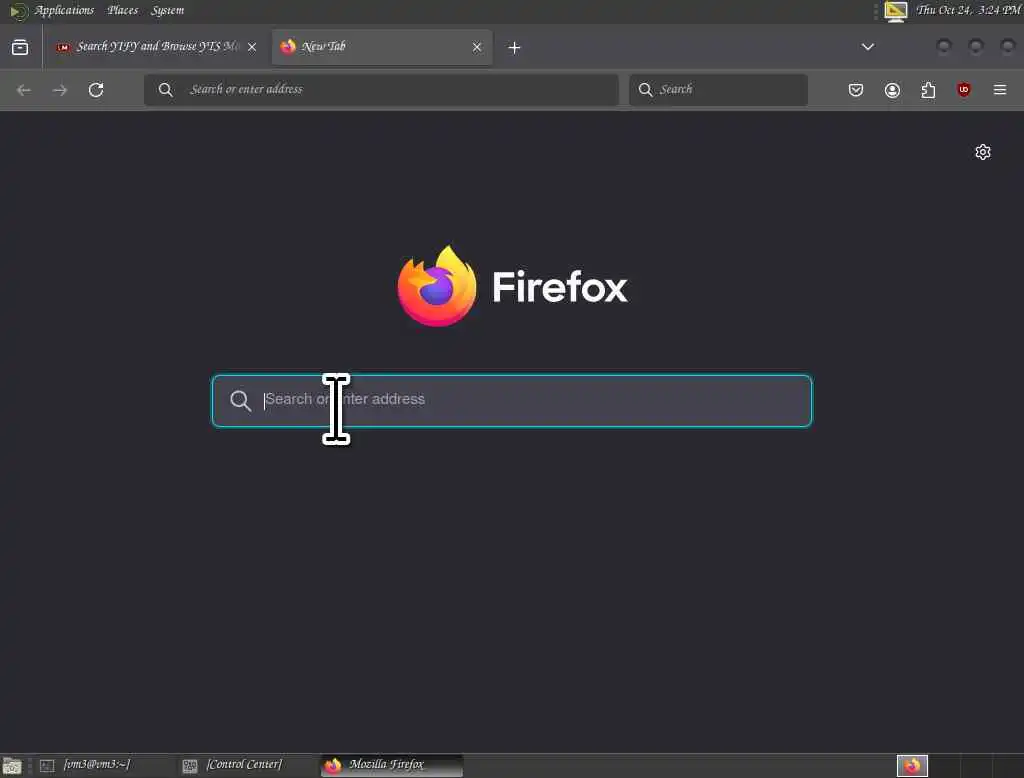Image resolution: width=1024 pixels, height=778 pixels.
Task: Click the magnifier icon in the center search field
Action: 240,400
